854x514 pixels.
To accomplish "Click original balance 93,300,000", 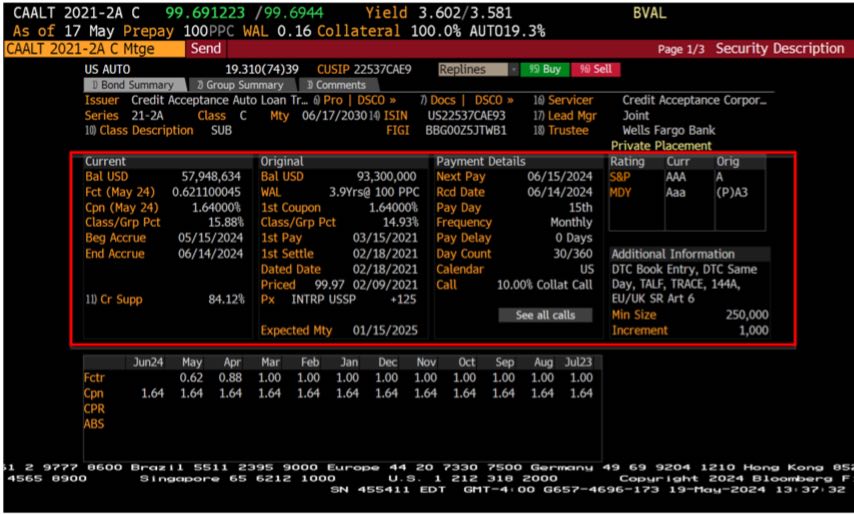I will pos(387,176).
